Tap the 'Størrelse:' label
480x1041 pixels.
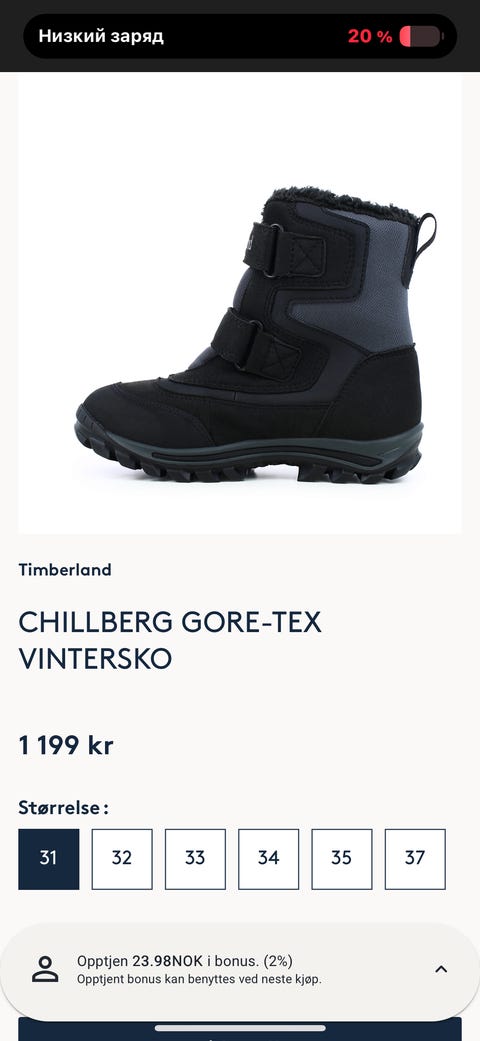[64, 808]
